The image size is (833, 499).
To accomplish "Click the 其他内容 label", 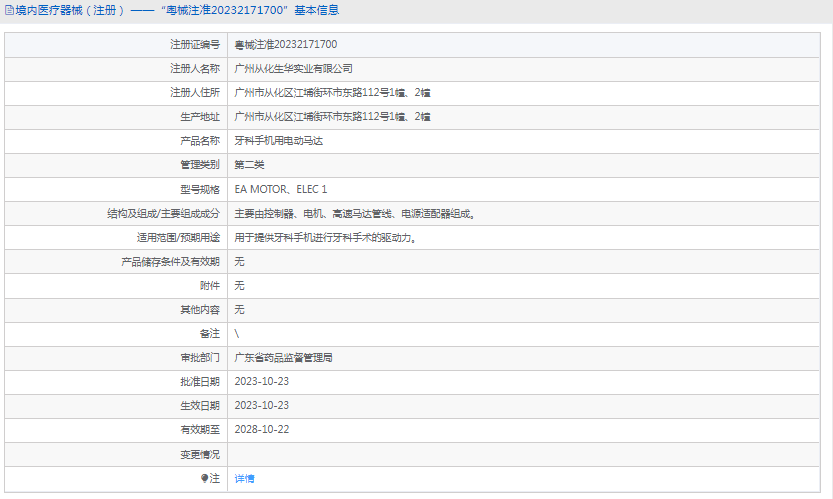I will pos(200,309).
